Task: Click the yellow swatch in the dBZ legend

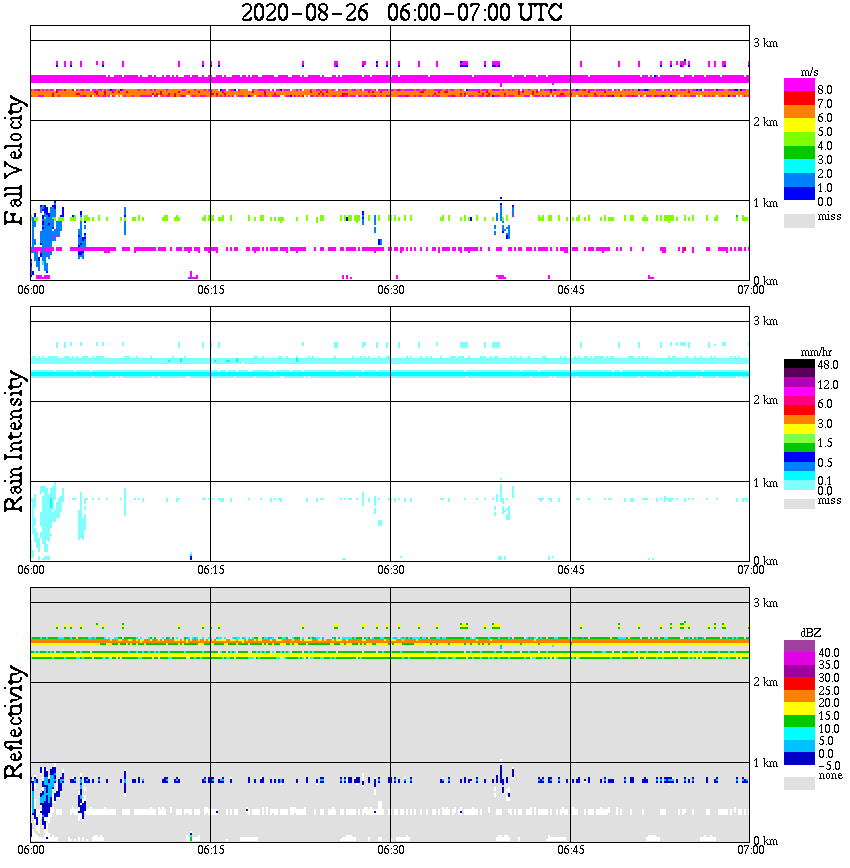Action: coord(799,709)
